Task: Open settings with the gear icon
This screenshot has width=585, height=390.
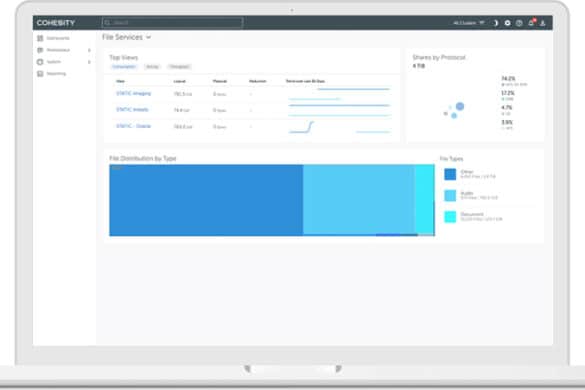Action: (507, 23)
